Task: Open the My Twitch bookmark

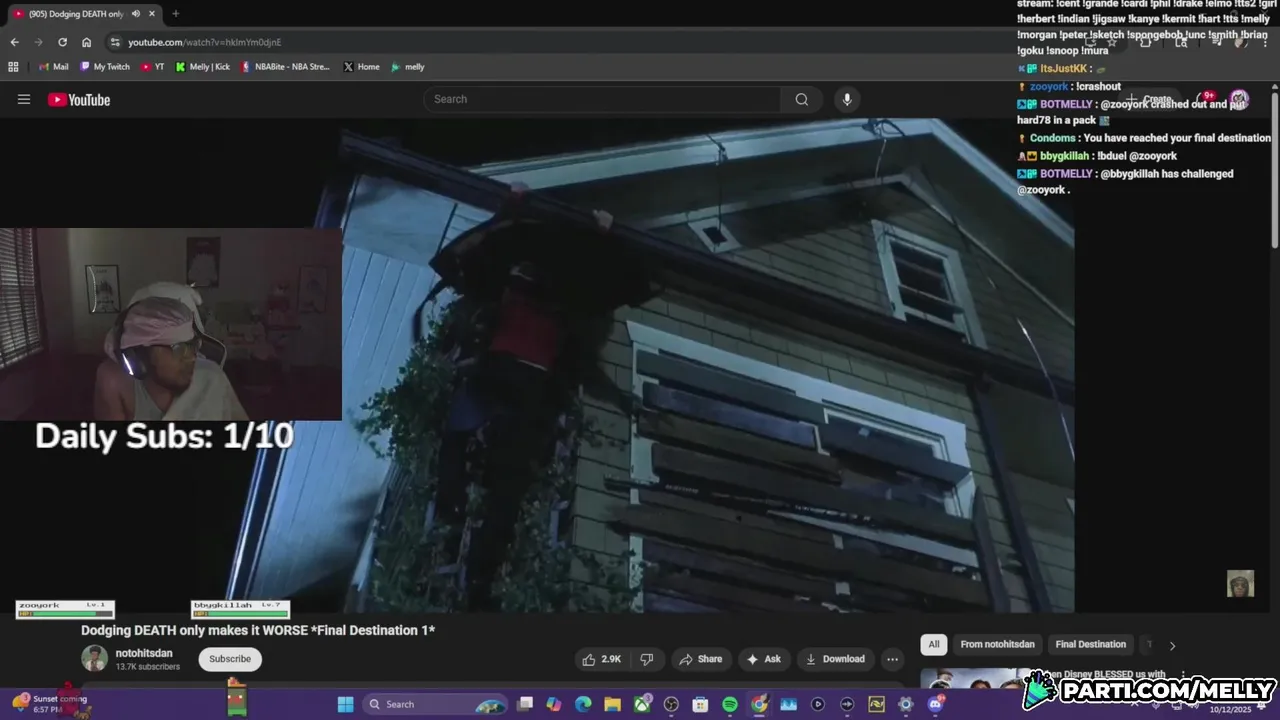Action: (x=105, y=67)
